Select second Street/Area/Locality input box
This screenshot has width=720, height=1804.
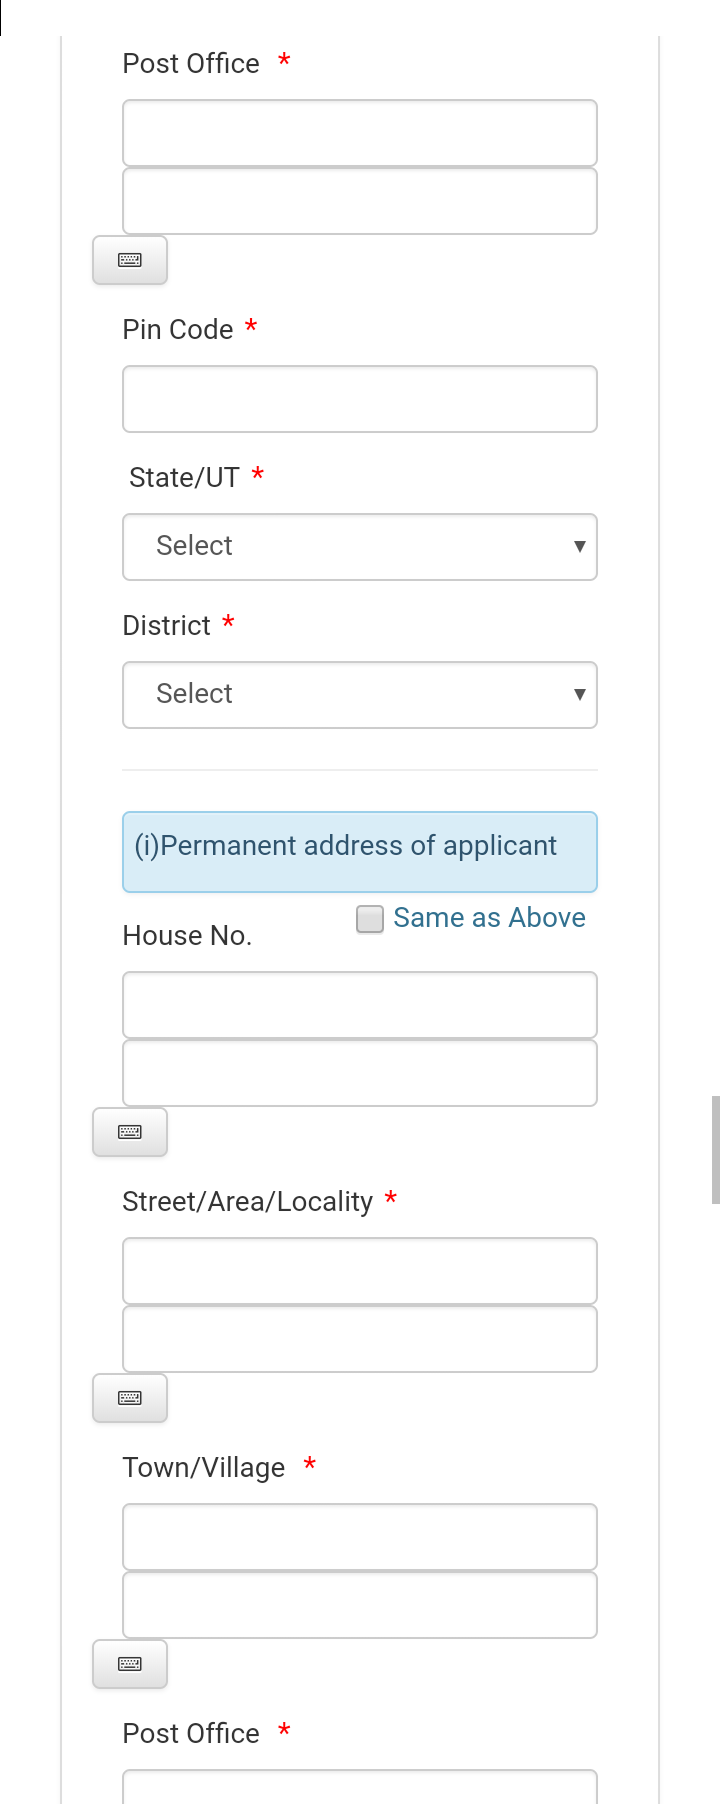(x=360, y=1339)
